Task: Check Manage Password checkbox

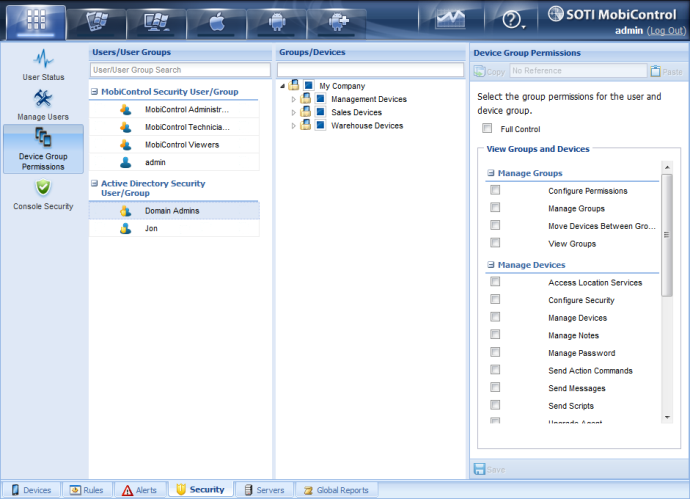Action: (x=495, y=352)
